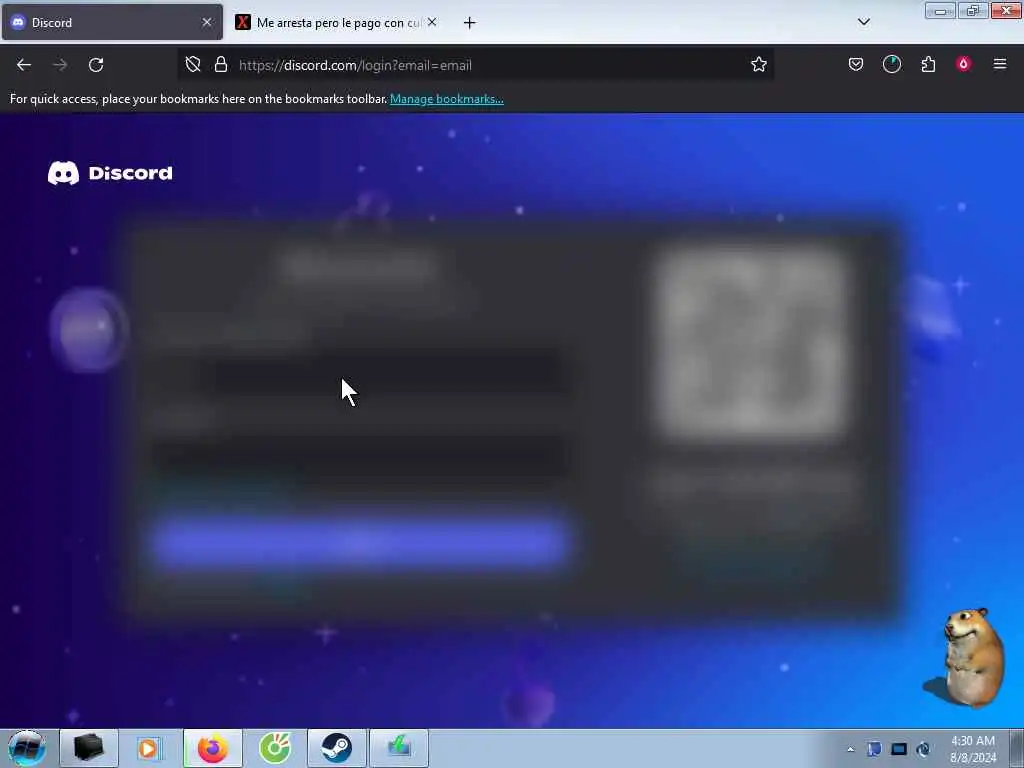Click the forward navigation arrow
The width and height of the screenshot is (1024, 768).
60,65
